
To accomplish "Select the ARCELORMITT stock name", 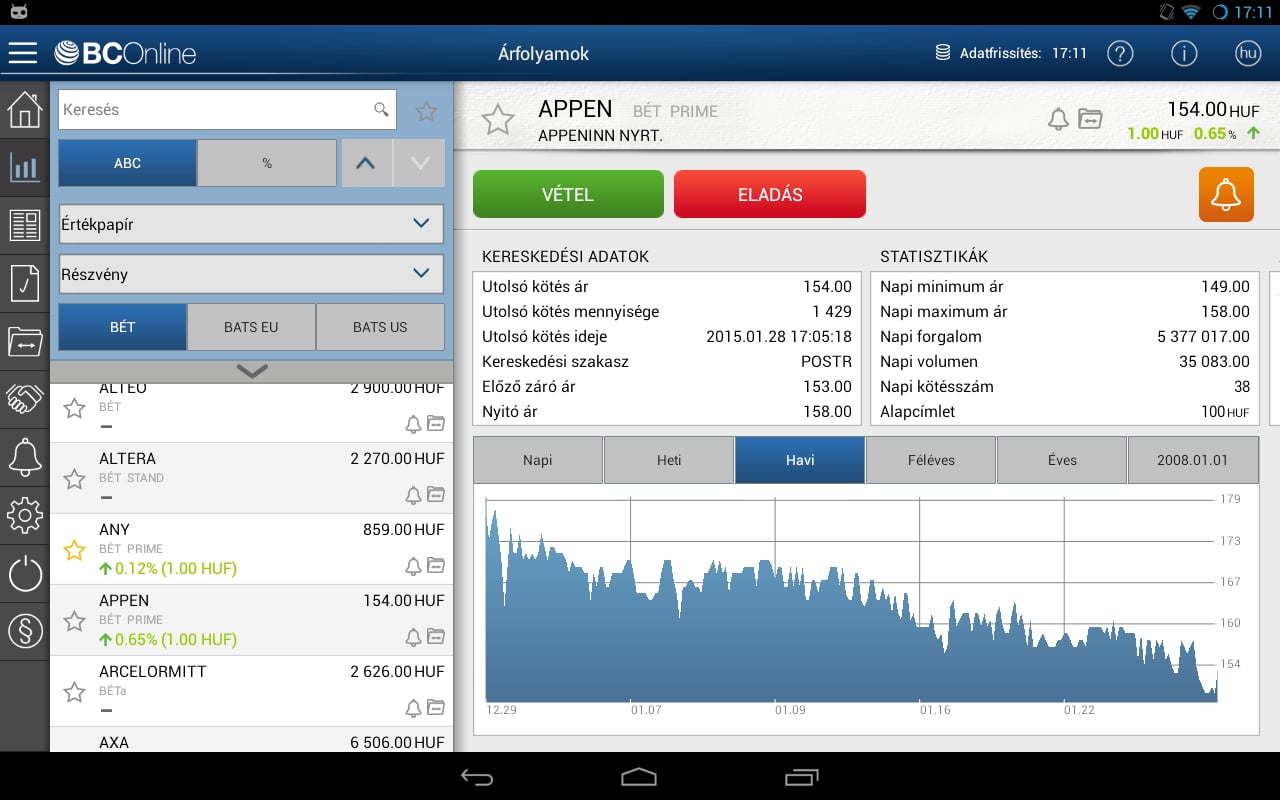I will click(152, 671).
